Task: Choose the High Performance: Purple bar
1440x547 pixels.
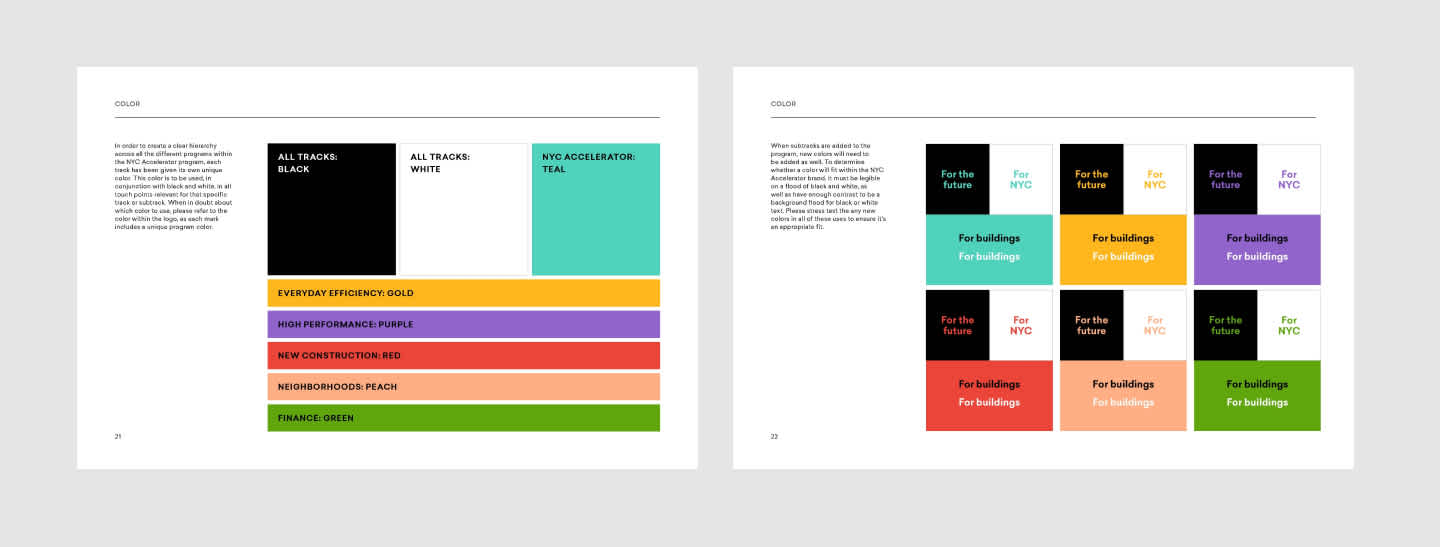Action: (463, 324)
